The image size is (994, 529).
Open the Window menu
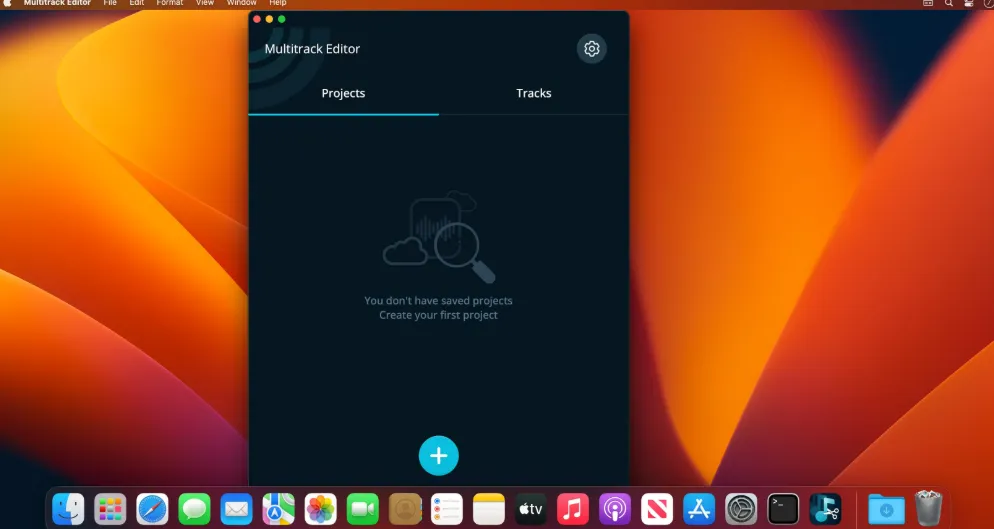click(x=242, y=3)
